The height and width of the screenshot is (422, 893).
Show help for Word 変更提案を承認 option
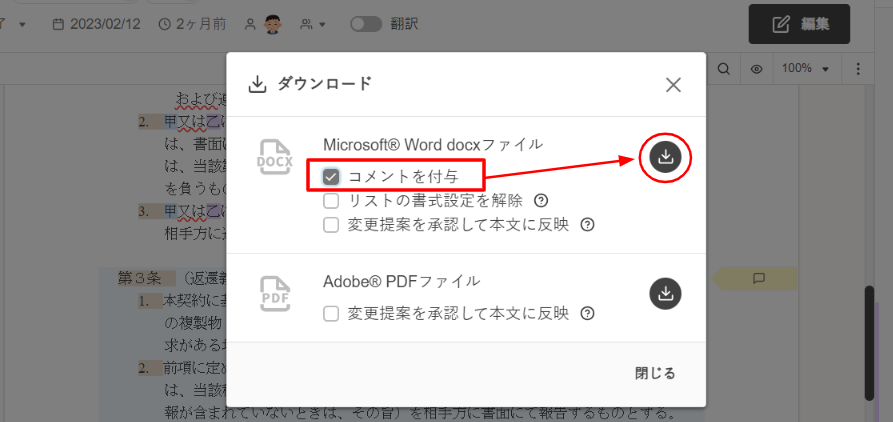click(587, 225)
